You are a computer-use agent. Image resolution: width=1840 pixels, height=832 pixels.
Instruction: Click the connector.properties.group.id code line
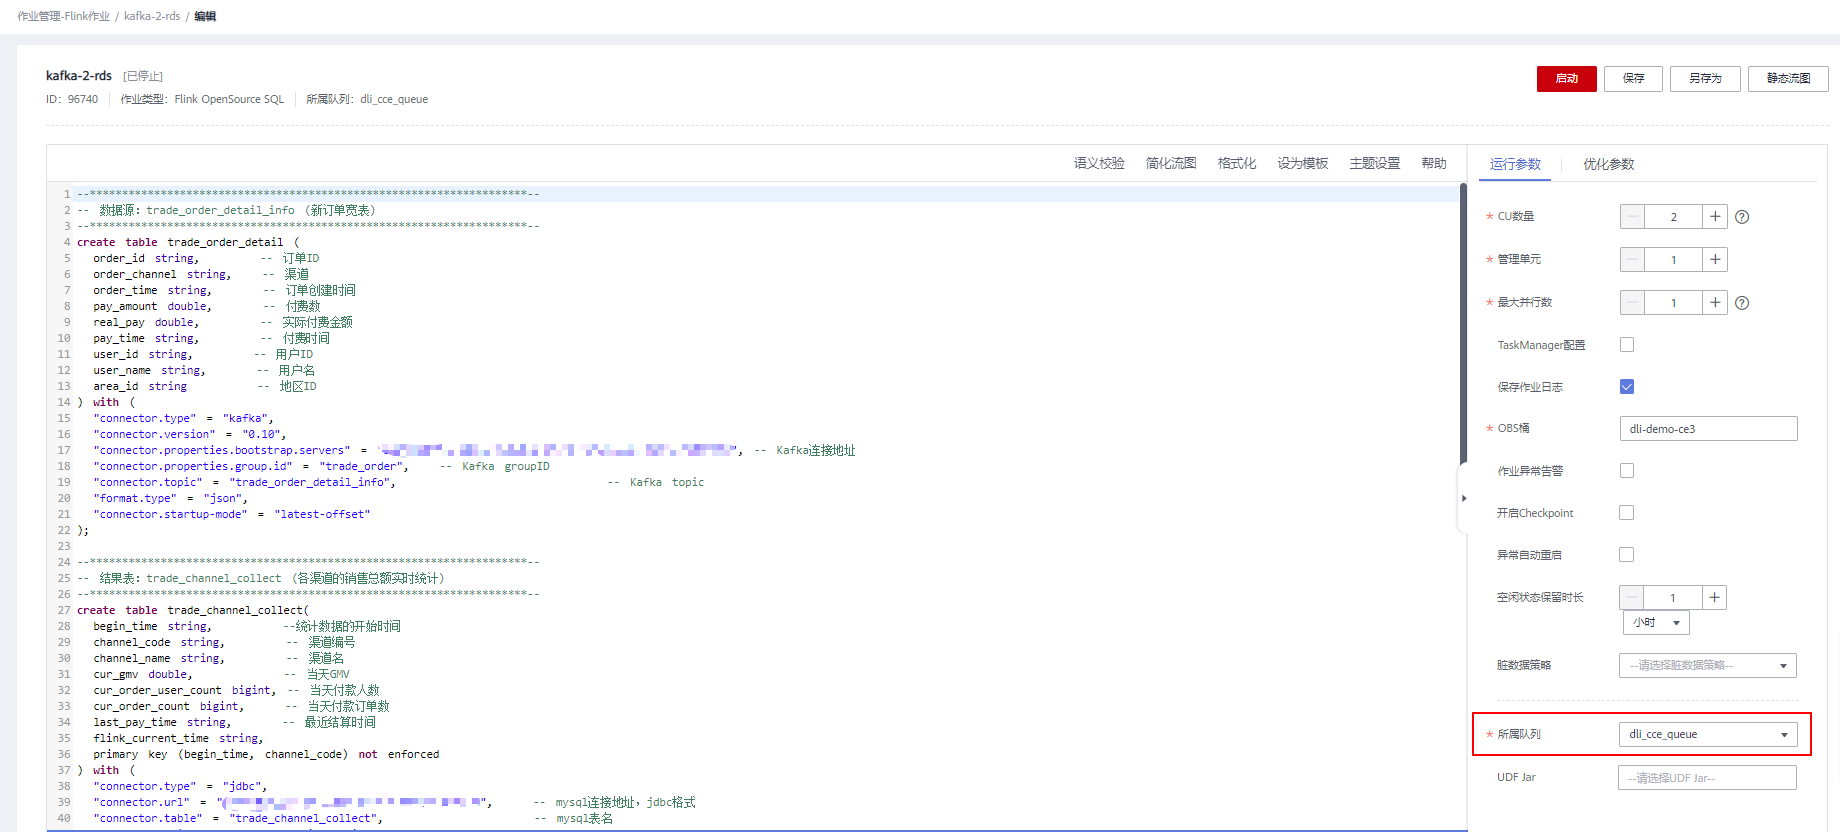[251, 466]
